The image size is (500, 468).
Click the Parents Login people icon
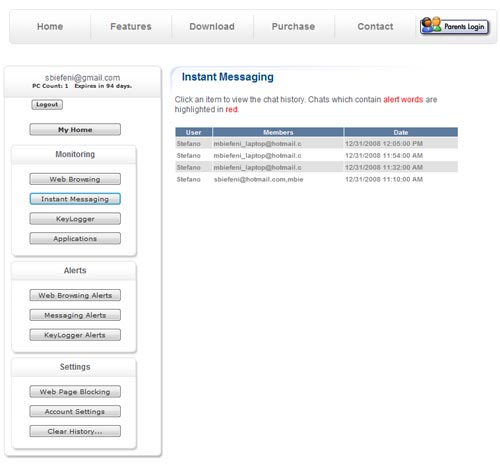point(431,25)
